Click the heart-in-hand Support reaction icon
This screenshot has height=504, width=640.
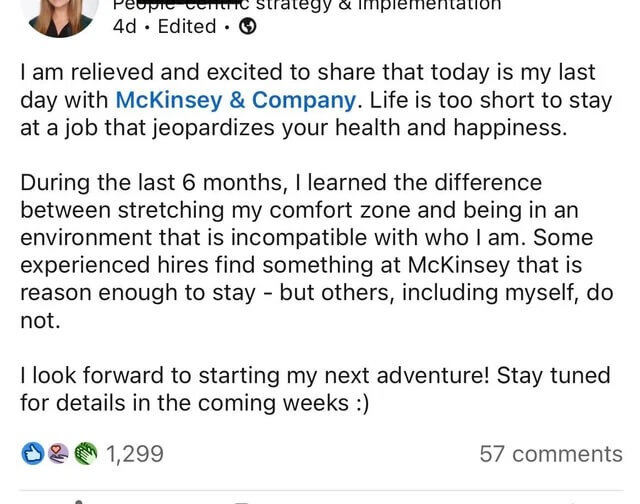coord(58,453)
